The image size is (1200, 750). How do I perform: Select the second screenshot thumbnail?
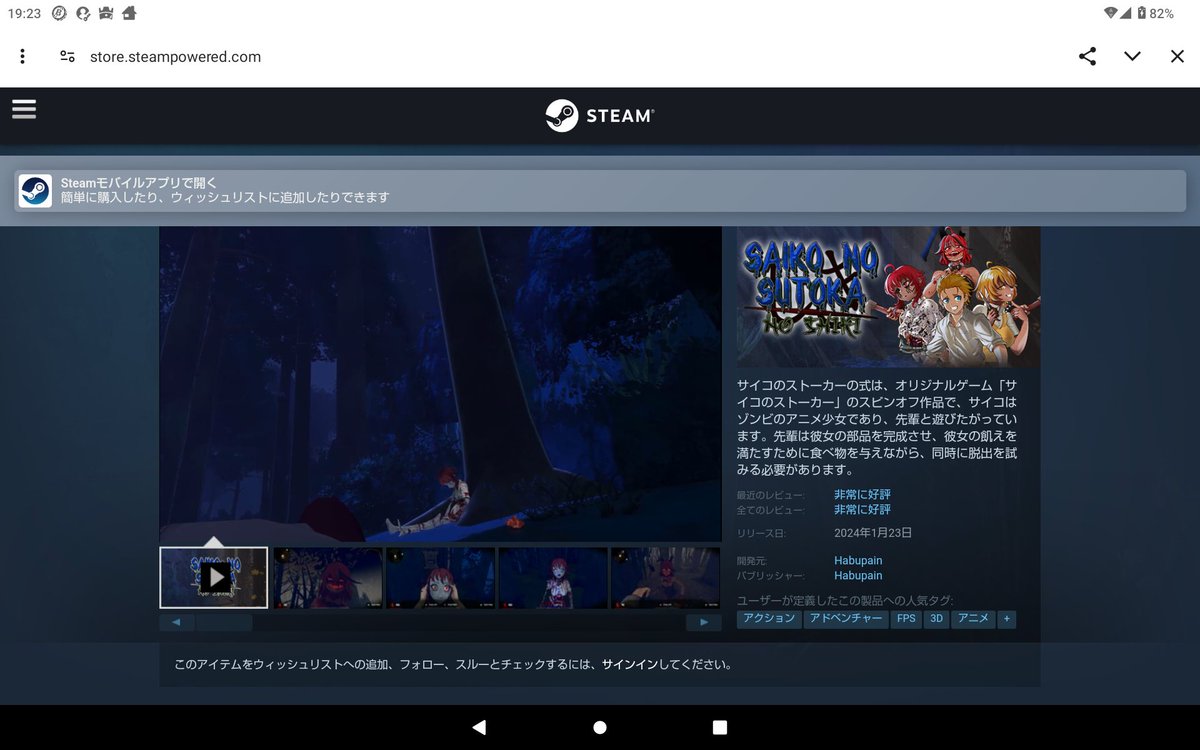click(x=328, y=577)
